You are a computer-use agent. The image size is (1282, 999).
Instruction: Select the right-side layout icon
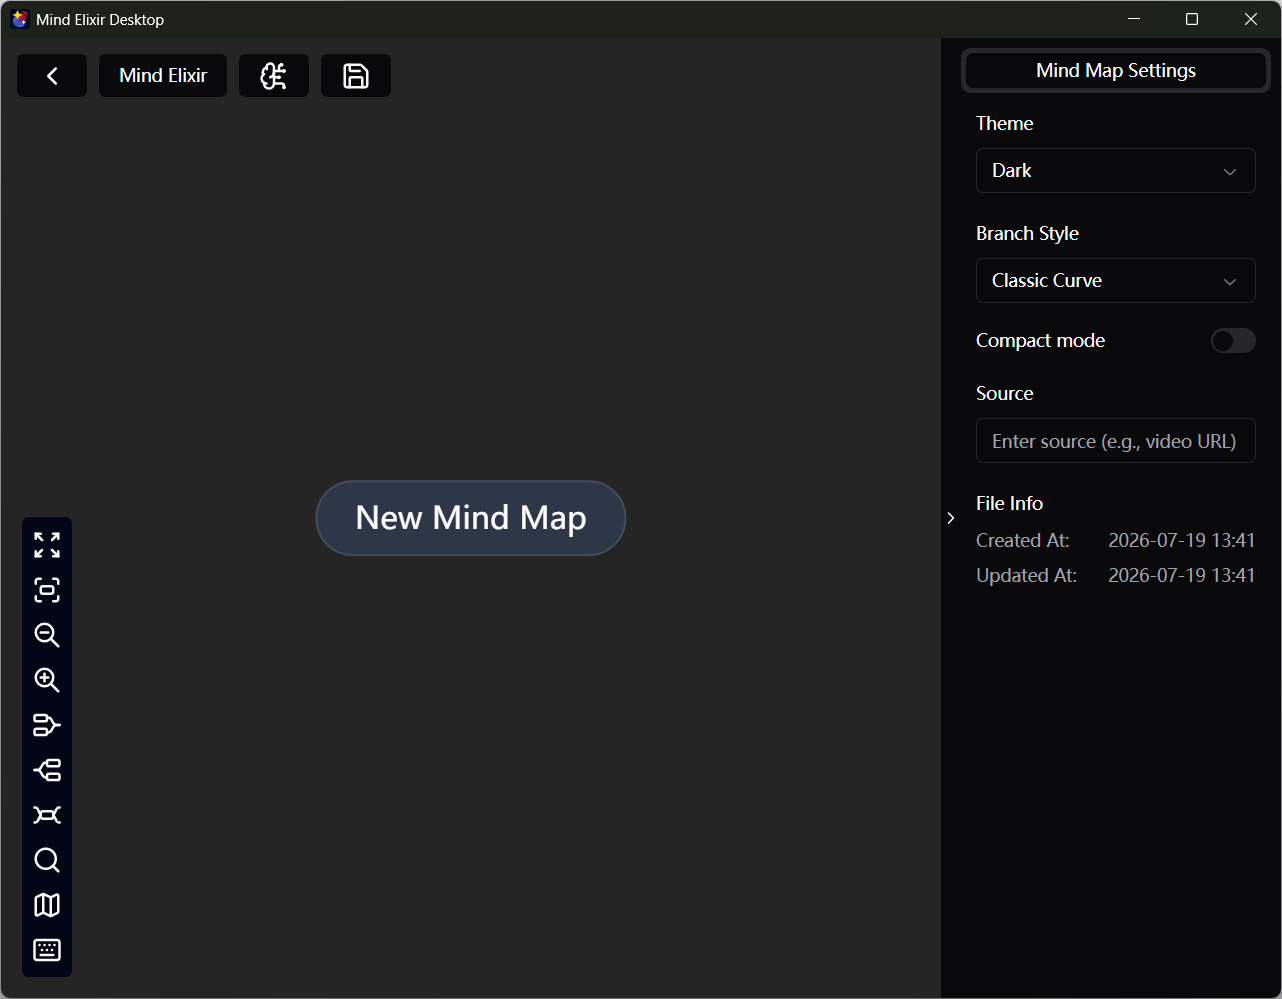47,725
